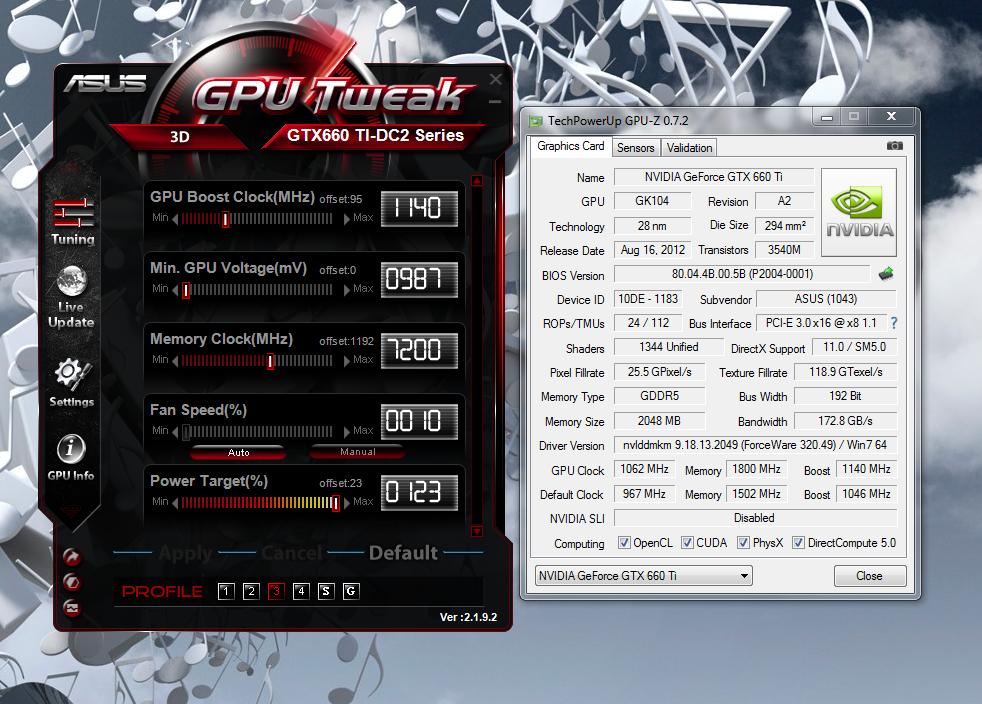Select the 3D mode tab in GPU Tweak
The width and height of the screenshot is (982, 704).
[x=179, y=137]
